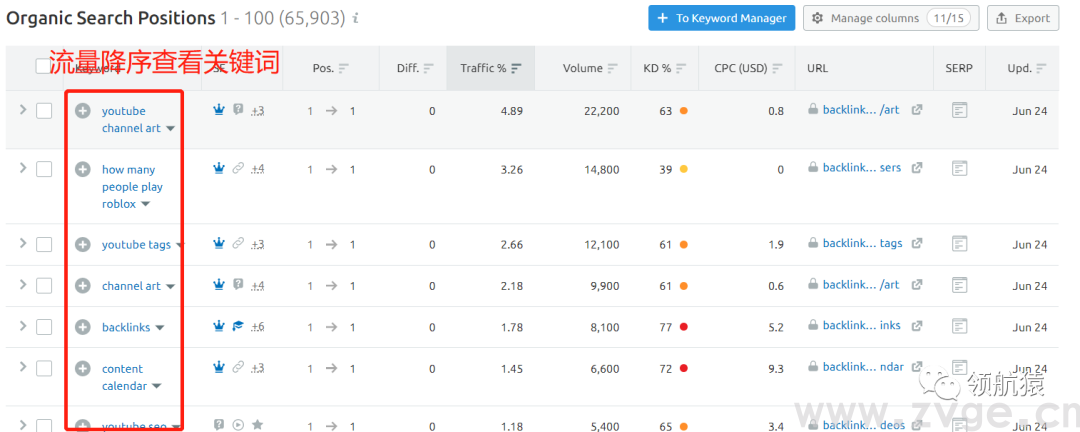Click the plus icon beside 'youtube channel art'
The width and height of the screenshot is (1080, 432).
83,111
